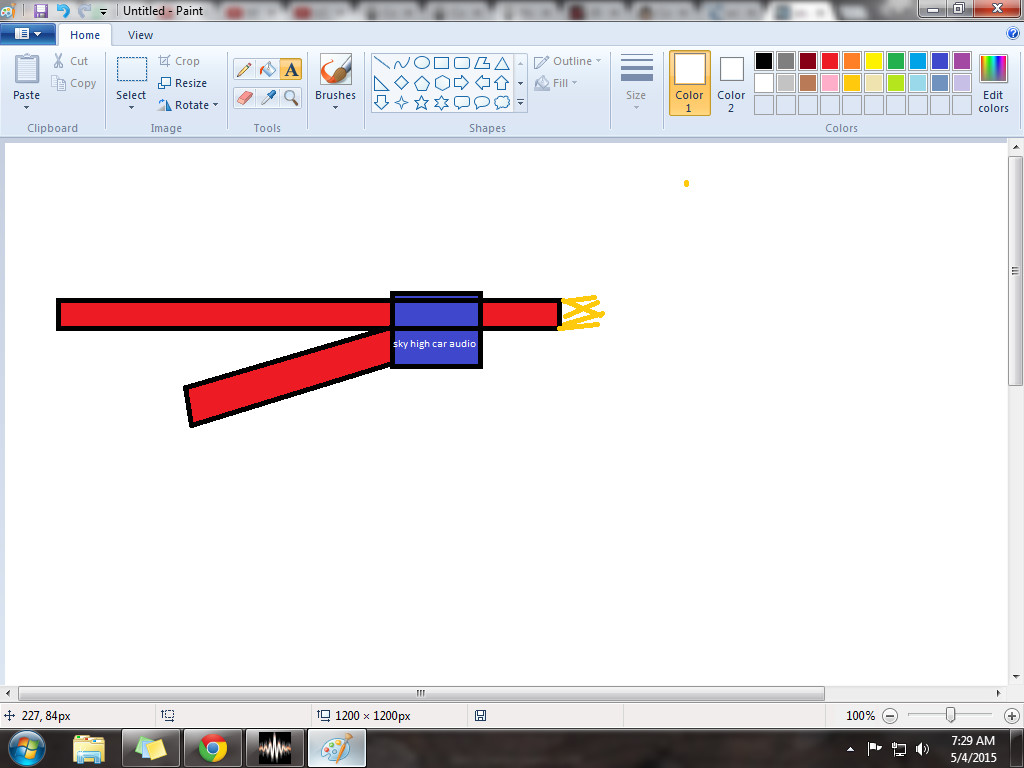The width and height of the screenshot is (1024, 768).
Task: Choose the Oval shape
Action: 422,63
